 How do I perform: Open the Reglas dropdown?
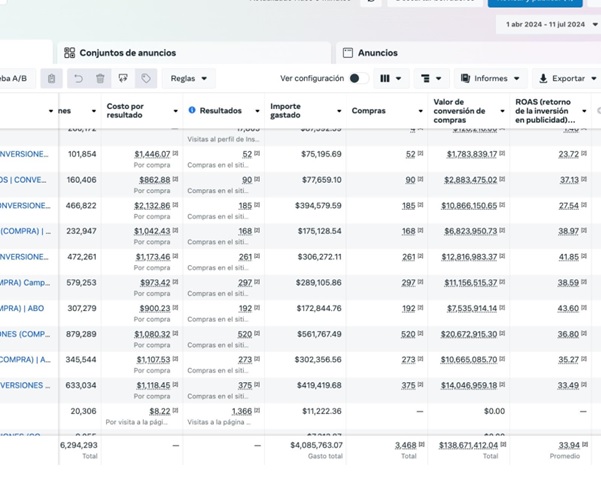(x=188, y=78)
